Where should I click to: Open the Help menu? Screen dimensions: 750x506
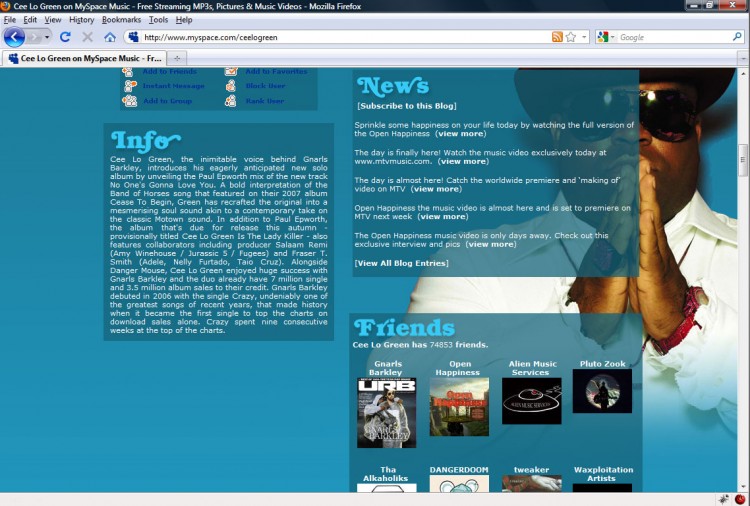pos(184,20)
